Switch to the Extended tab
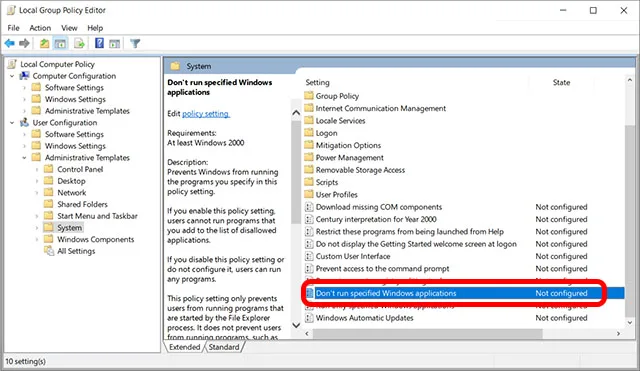This screenshot has height=371, width=640. click(184, 347)
